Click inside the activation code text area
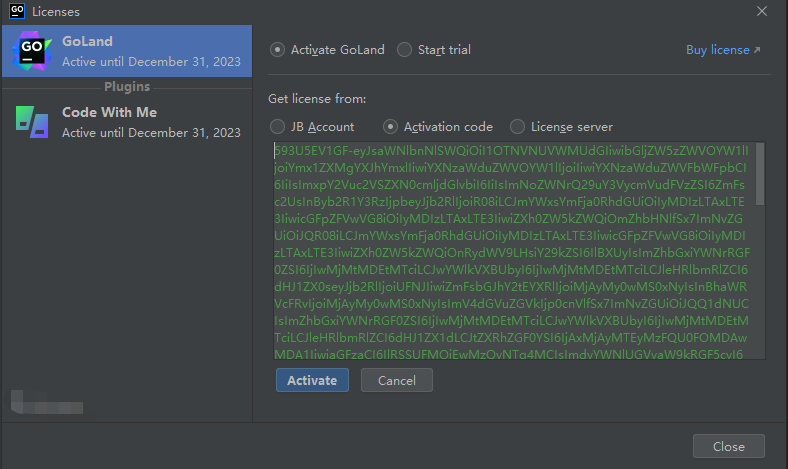This screenshot has height=469, width=788. coord(510,250)
